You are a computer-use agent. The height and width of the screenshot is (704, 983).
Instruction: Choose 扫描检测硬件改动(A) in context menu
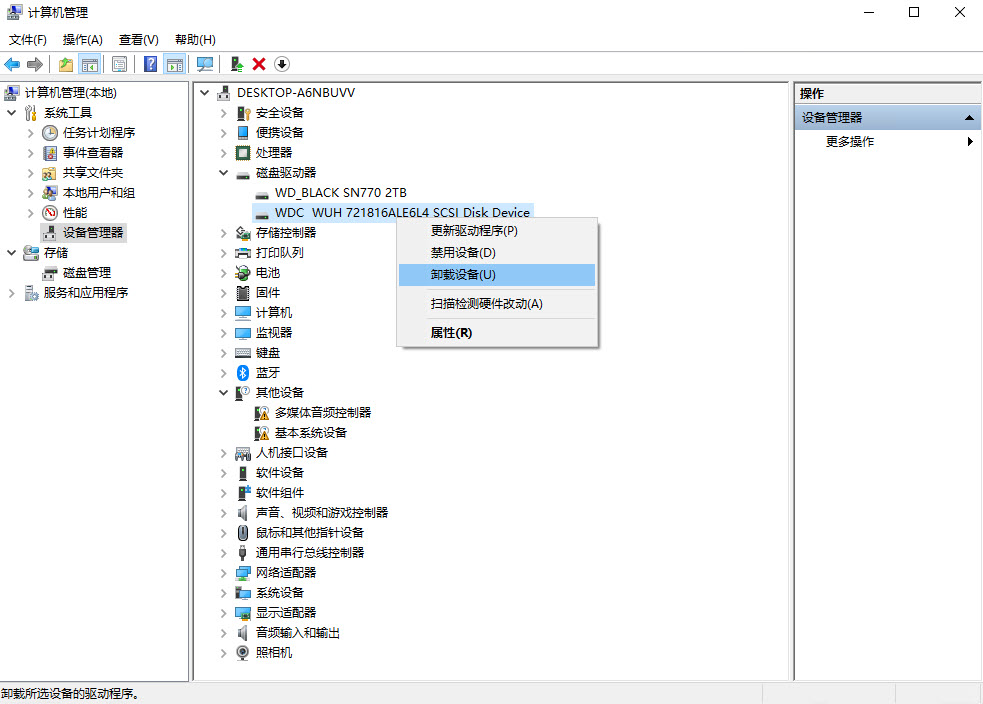[497, 304]
